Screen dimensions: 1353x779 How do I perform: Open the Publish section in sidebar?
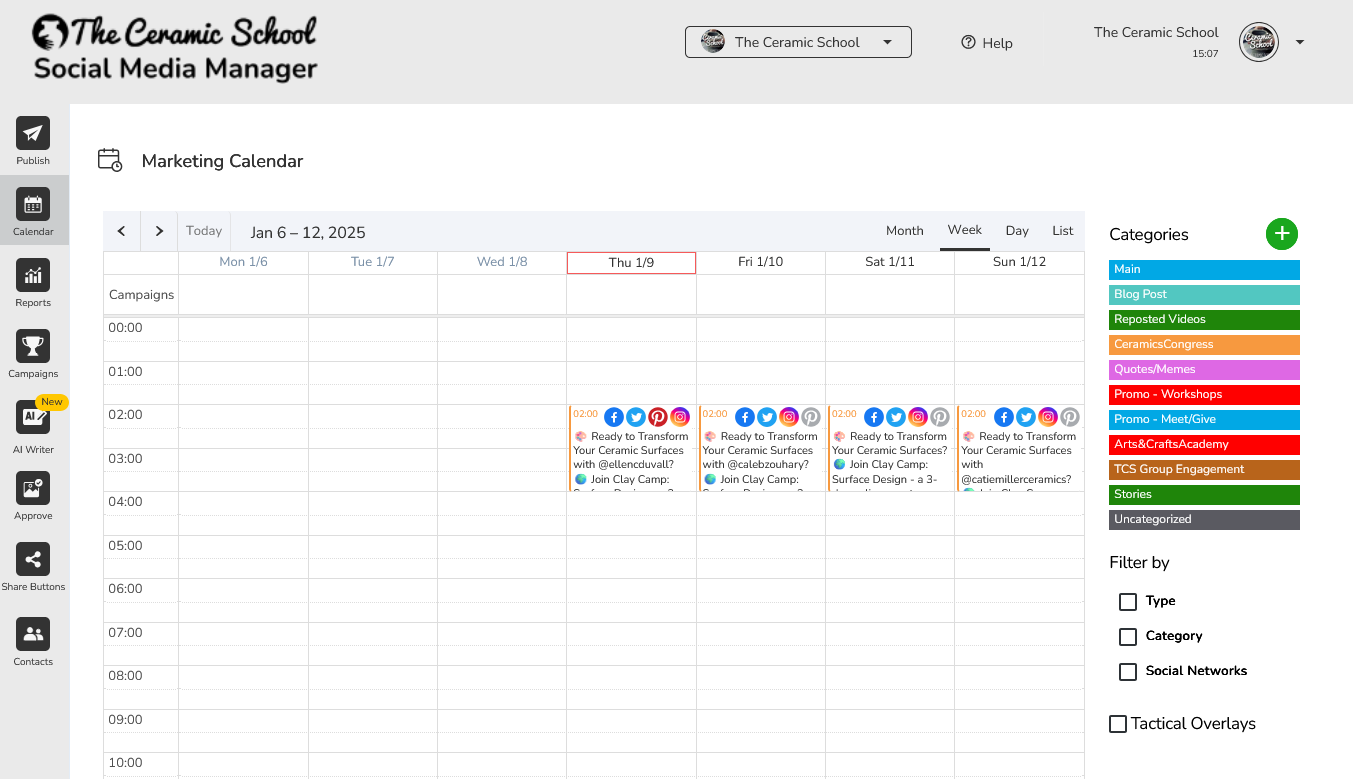click(x=33, y=141)
